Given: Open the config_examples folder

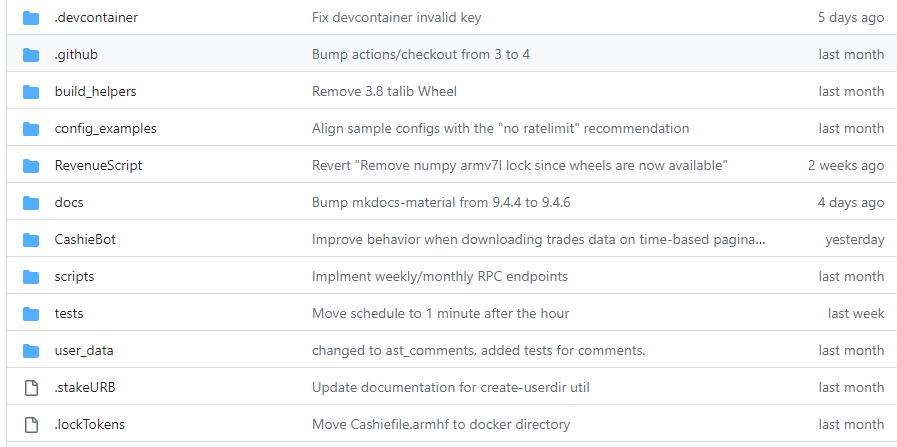Looking at the screenshot, I should tap(105, 128).
